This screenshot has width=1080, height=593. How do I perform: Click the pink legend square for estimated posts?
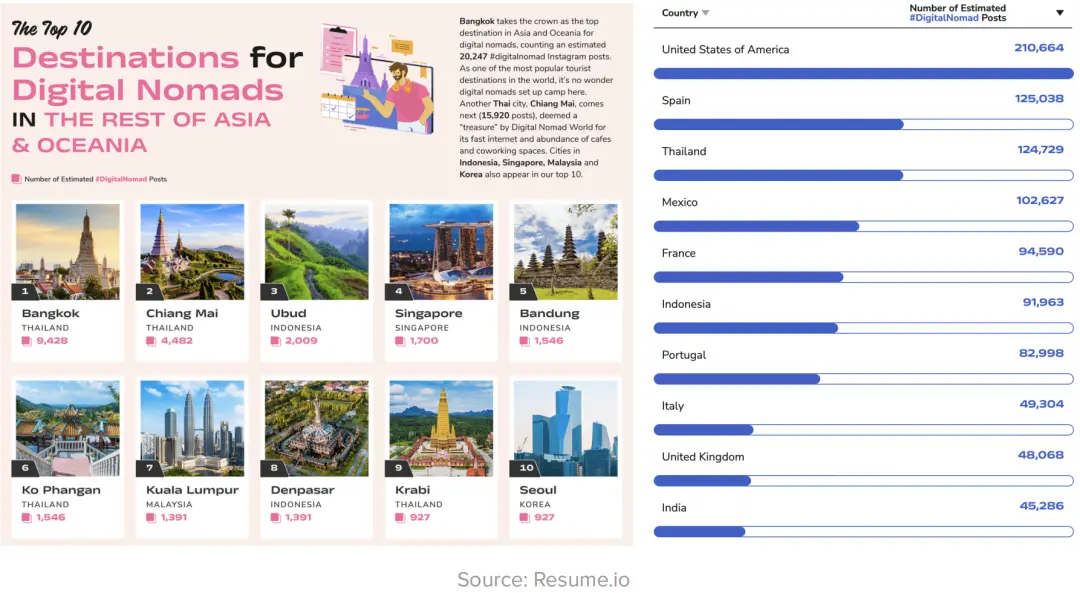[x=16, y=179]
